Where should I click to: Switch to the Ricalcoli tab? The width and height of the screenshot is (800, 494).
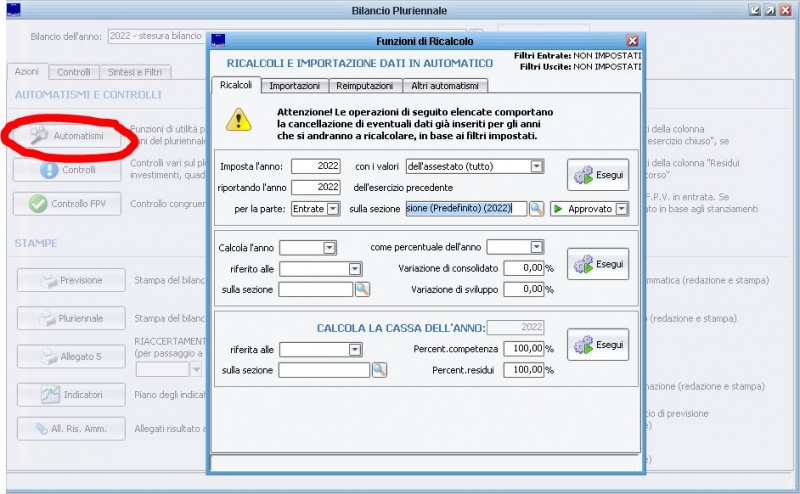[x=236, y=85]
